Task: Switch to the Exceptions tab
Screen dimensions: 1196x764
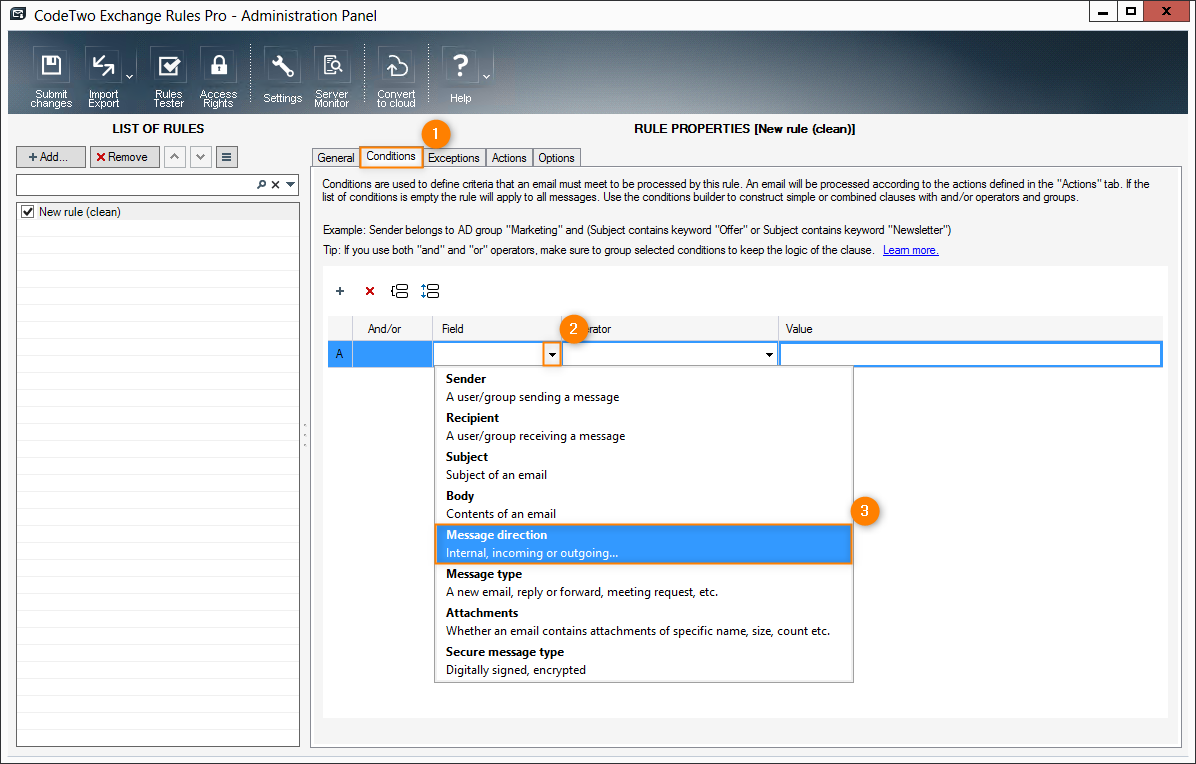Action: [454, 158]
